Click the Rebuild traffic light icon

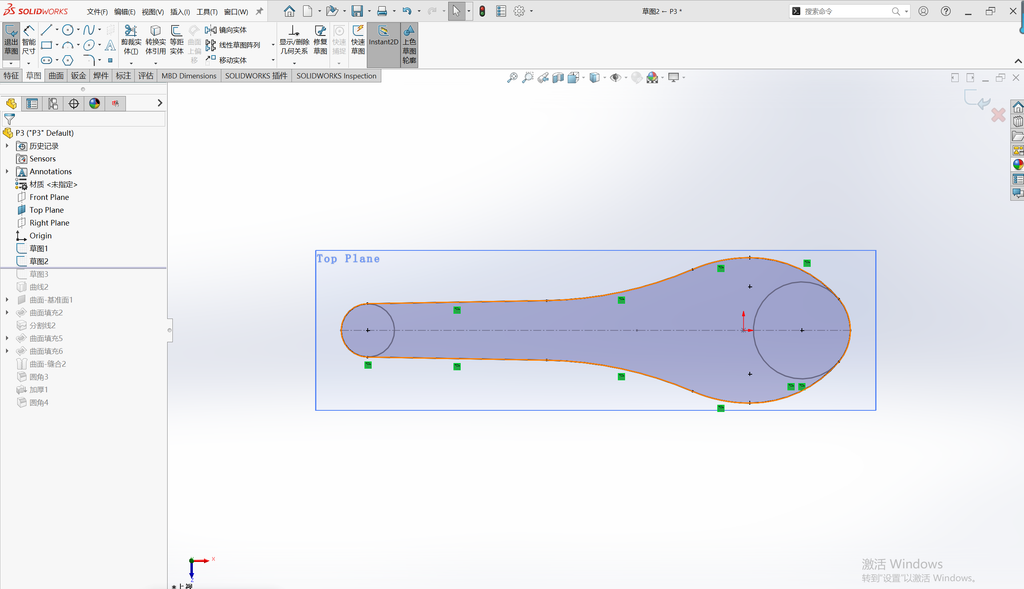(482, 11)
